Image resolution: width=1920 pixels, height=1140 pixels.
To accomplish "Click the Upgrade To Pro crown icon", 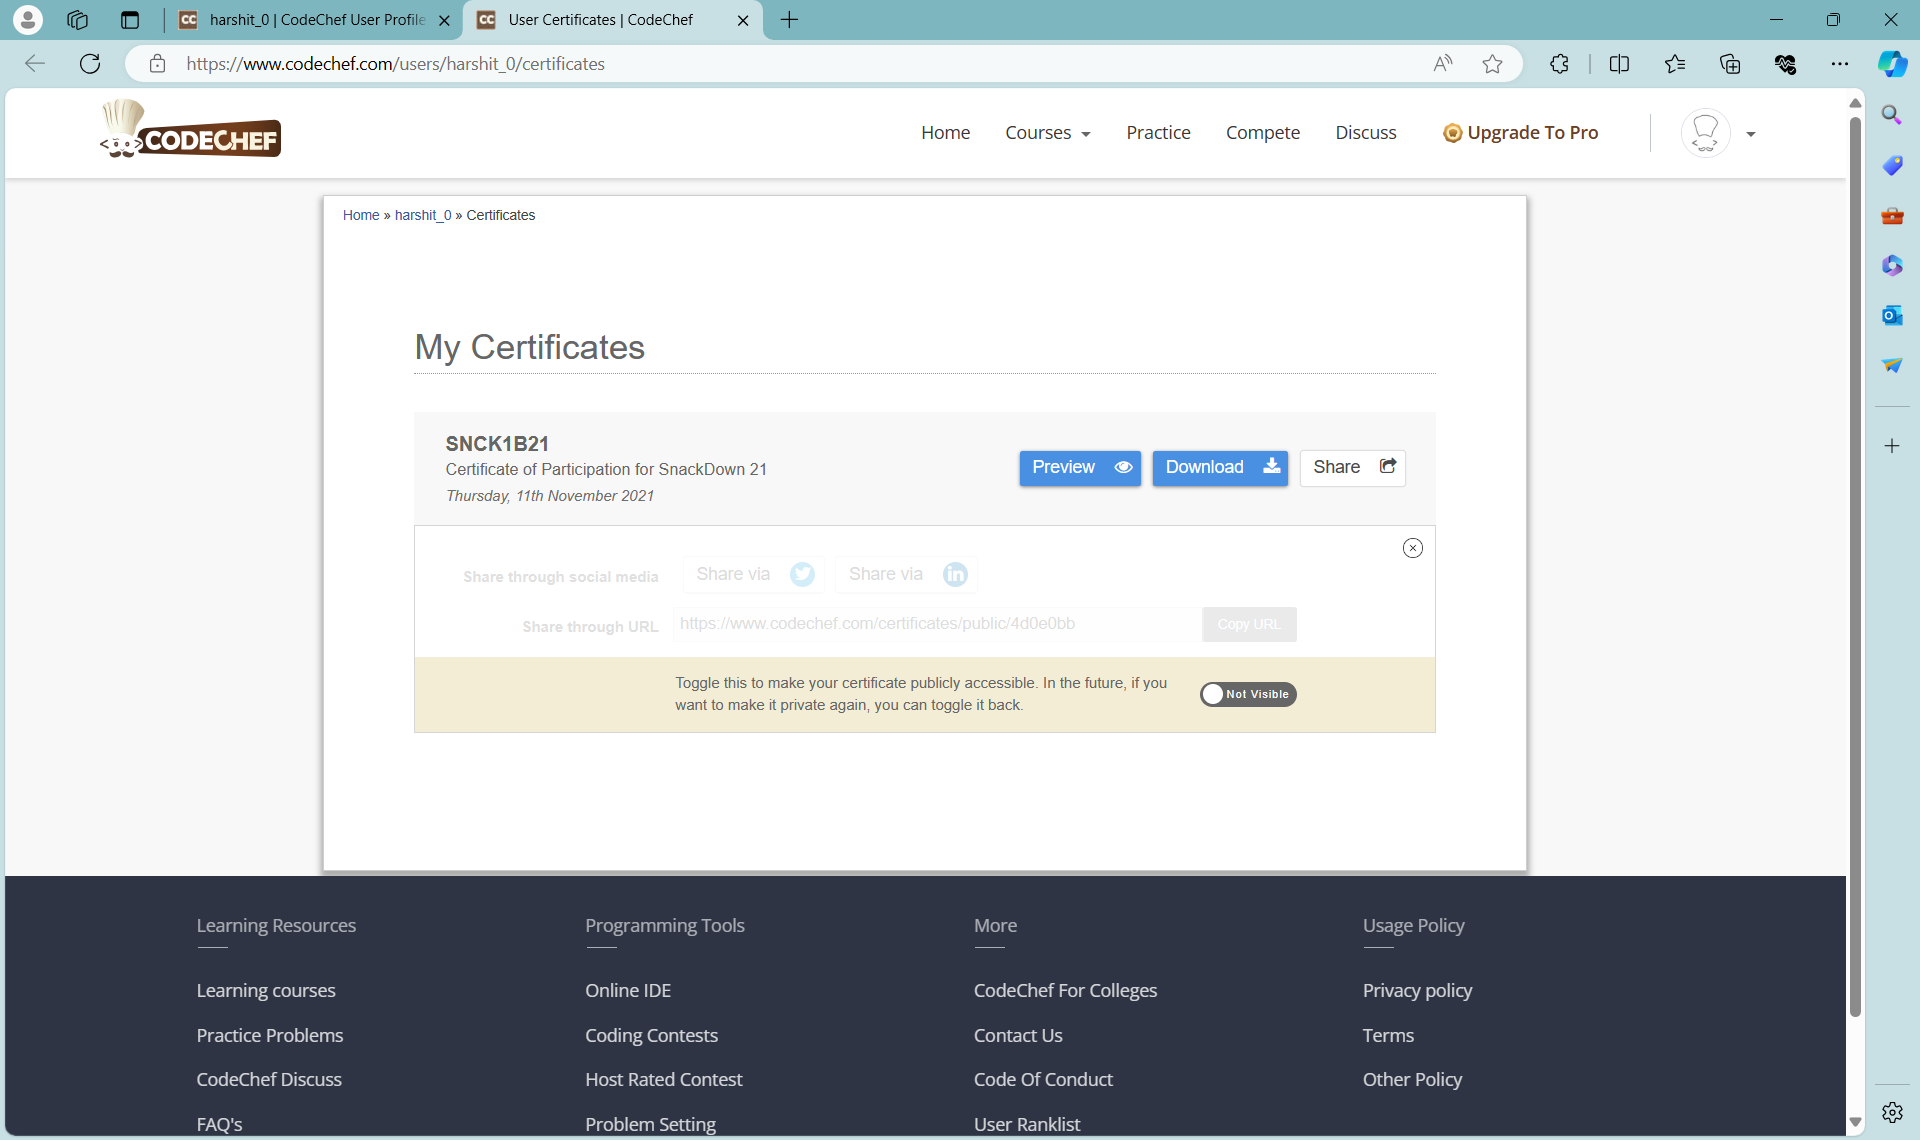I will click(x=1452, y=132).
